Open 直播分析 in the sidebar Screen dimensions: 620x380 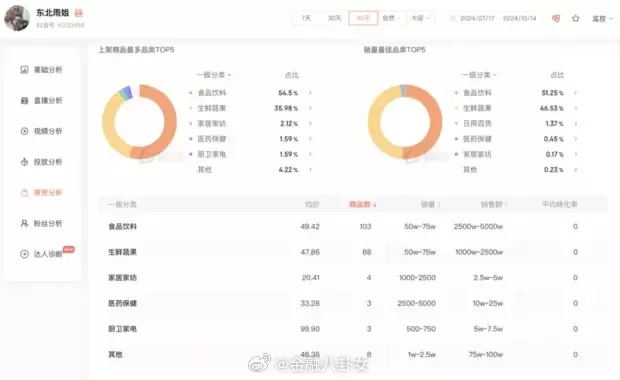click(41, 100)
